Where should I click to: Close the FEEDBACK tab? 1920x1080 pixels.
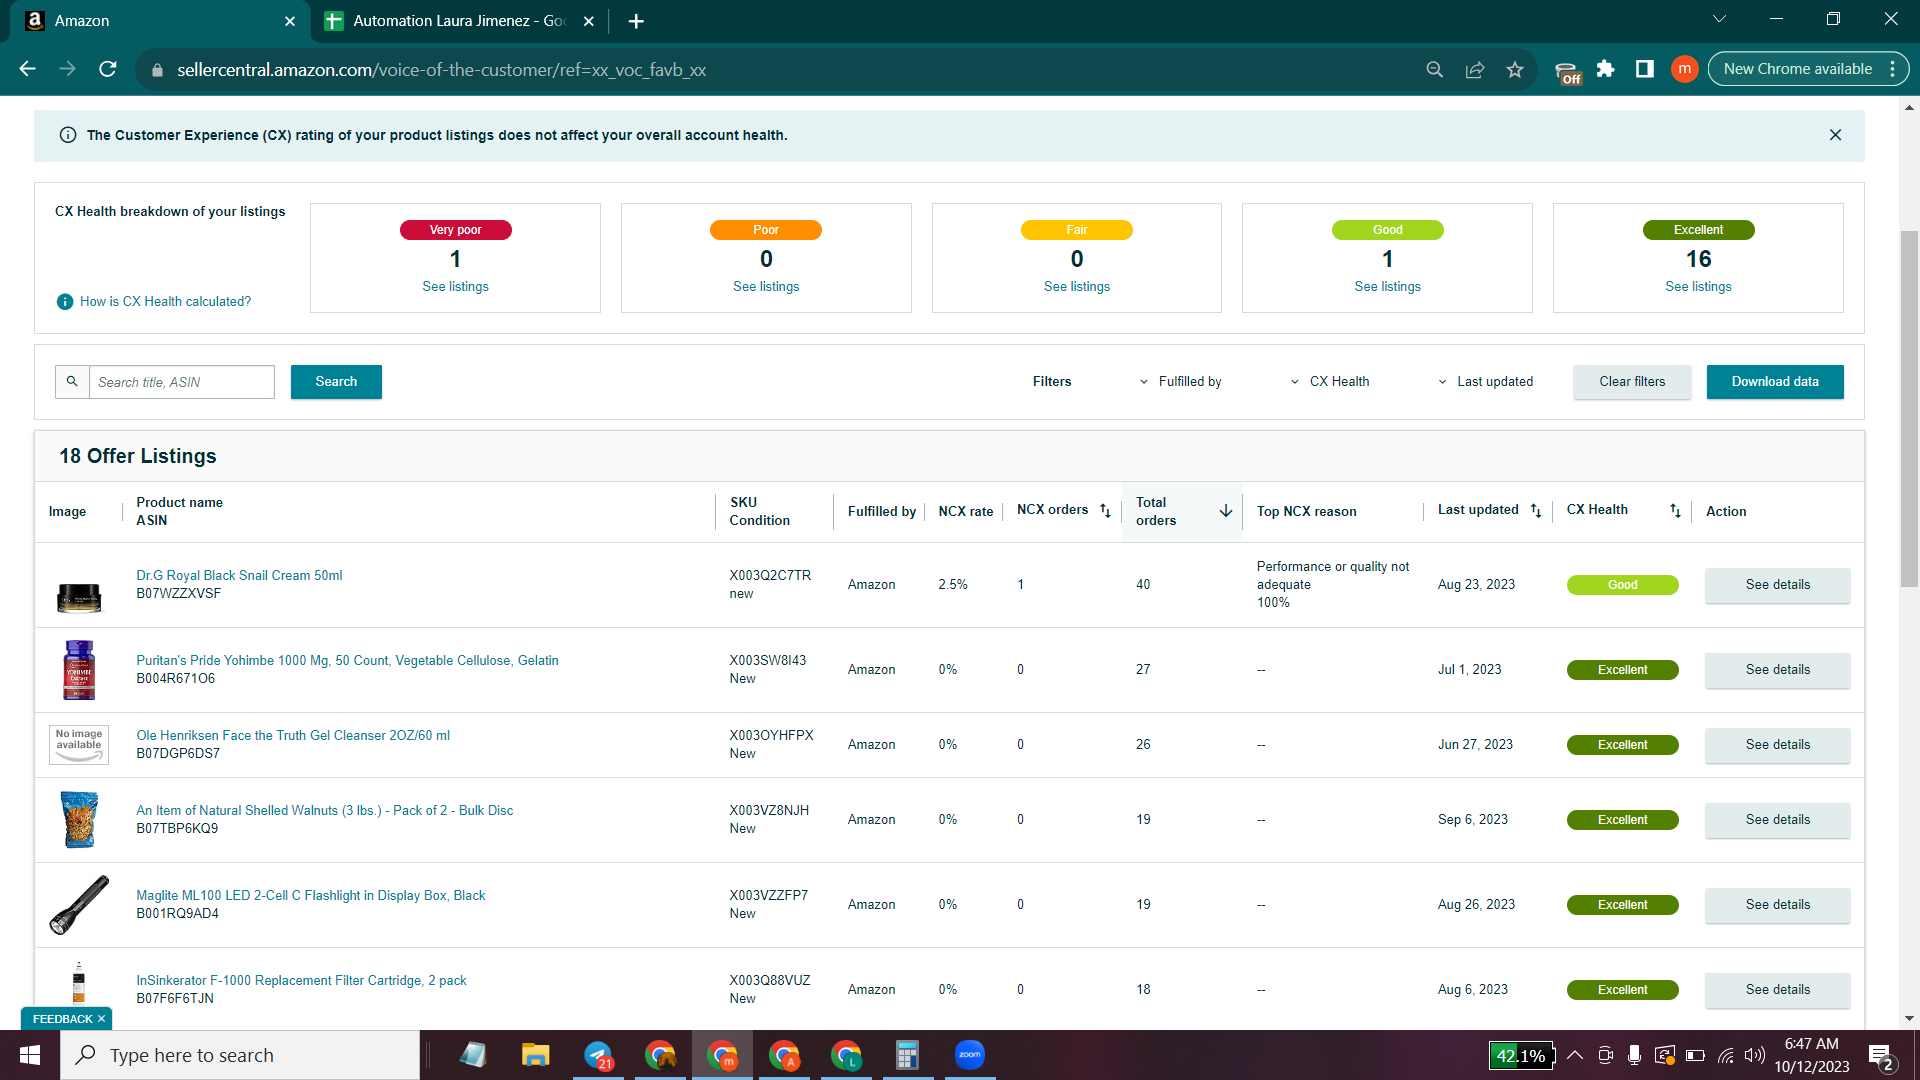(x=101, y=1019)
